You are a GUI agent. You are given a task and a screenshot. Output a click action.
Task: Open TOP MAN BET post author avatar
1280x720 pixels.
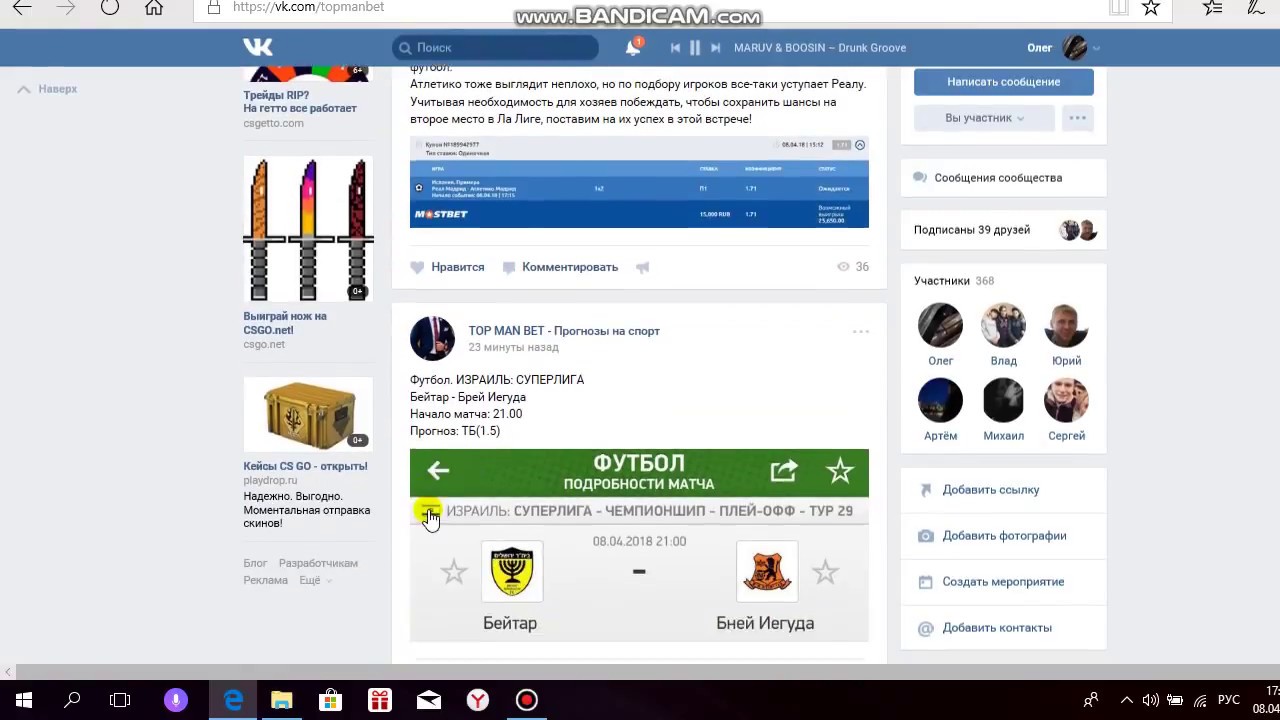(432, 339)
